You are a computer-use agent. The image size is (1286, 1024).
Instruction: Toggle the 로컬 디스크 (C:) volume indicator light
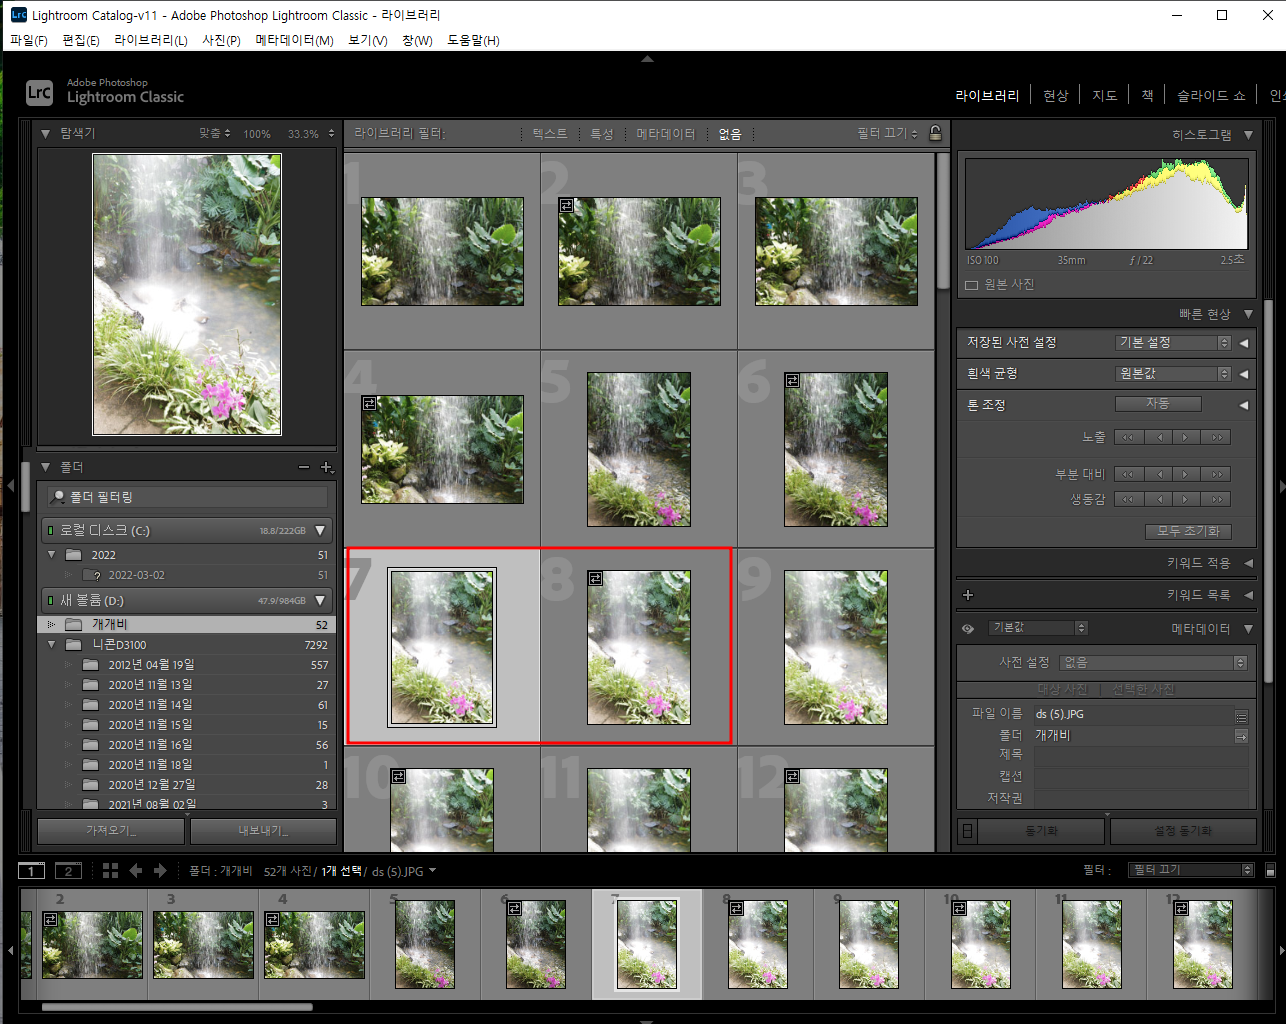click(x=51, y=531)
